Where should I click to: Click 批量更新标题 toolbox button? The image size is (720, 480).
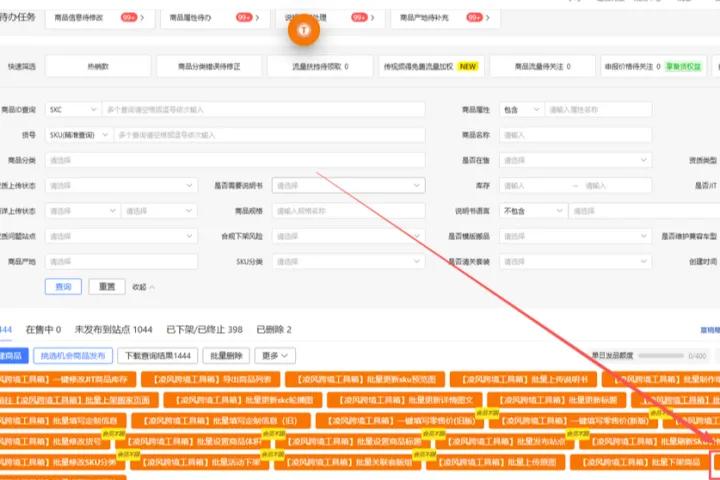click(x=557, y=400)
